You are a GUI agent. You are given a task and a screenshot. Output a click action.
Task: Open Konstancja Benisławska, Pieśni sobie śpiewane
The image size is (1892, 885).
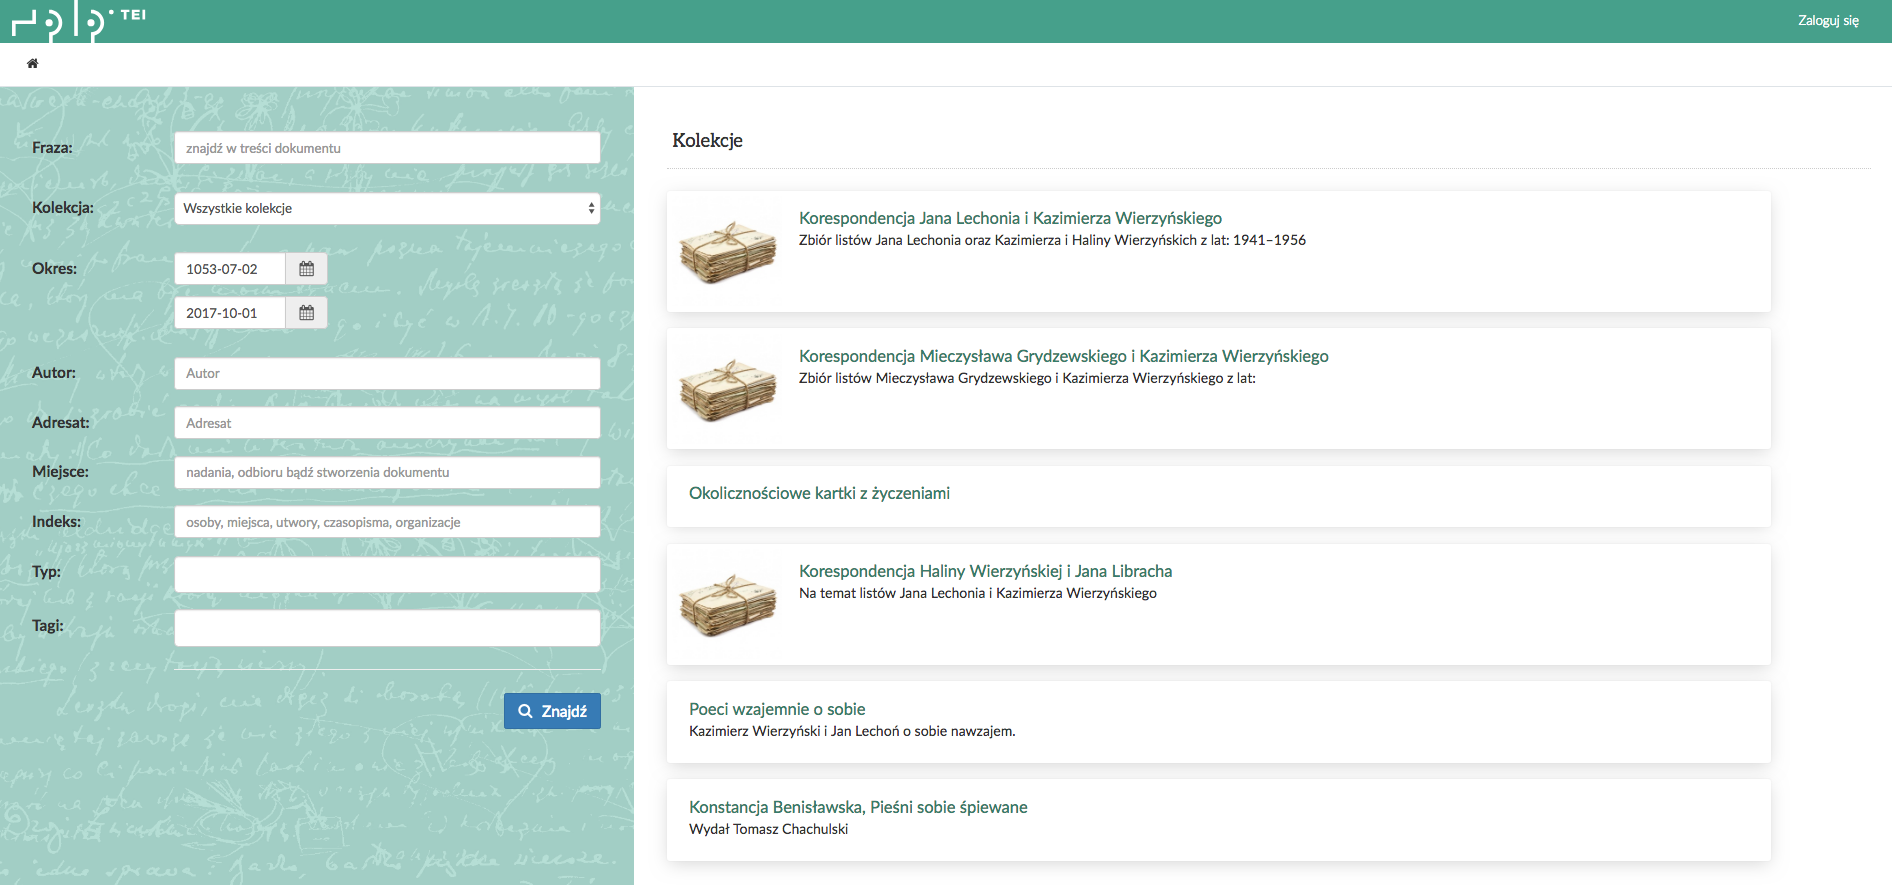[858, 807]
